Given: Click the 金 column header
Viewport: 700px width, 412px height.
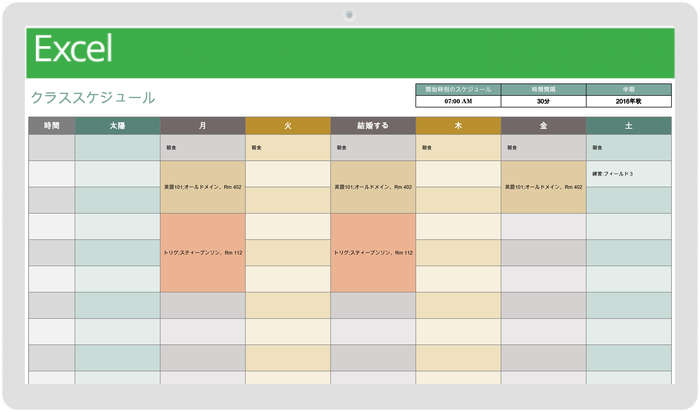Looking at the screenshot, I should click(x=543, y=126).
